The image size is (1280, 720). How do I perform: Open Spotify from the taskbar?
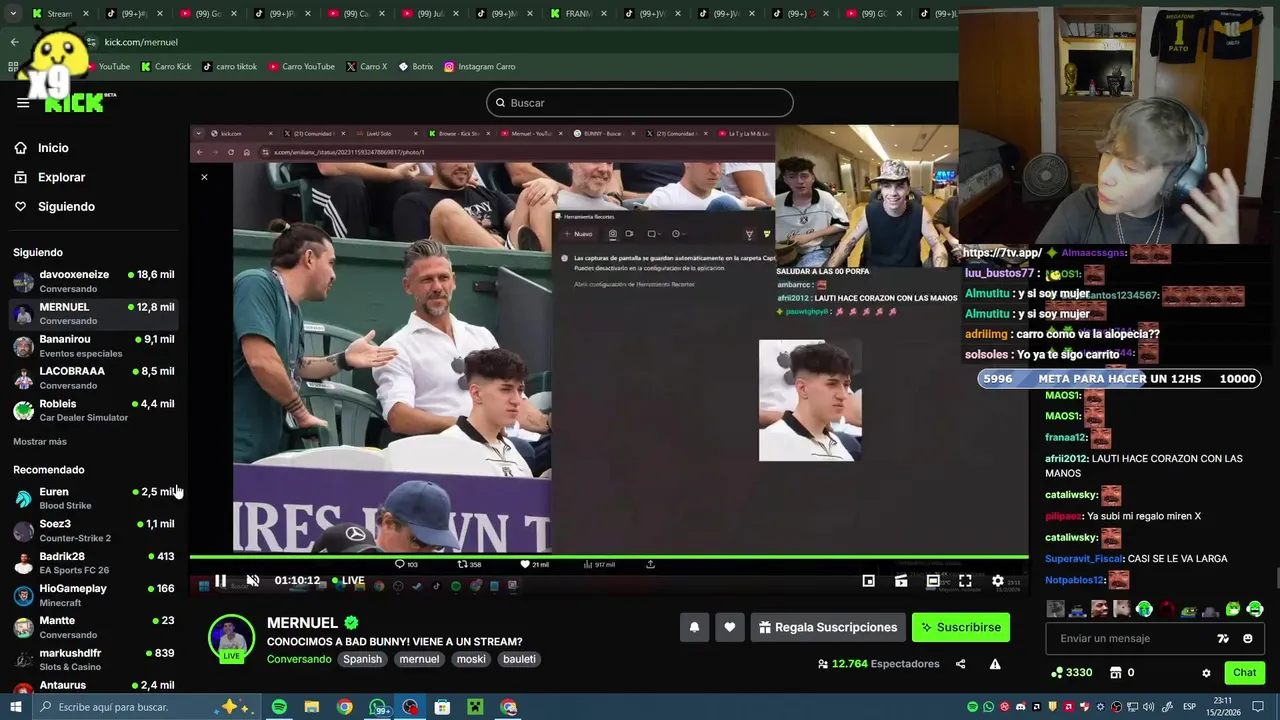pyautogui.click(x=279, y=707)
